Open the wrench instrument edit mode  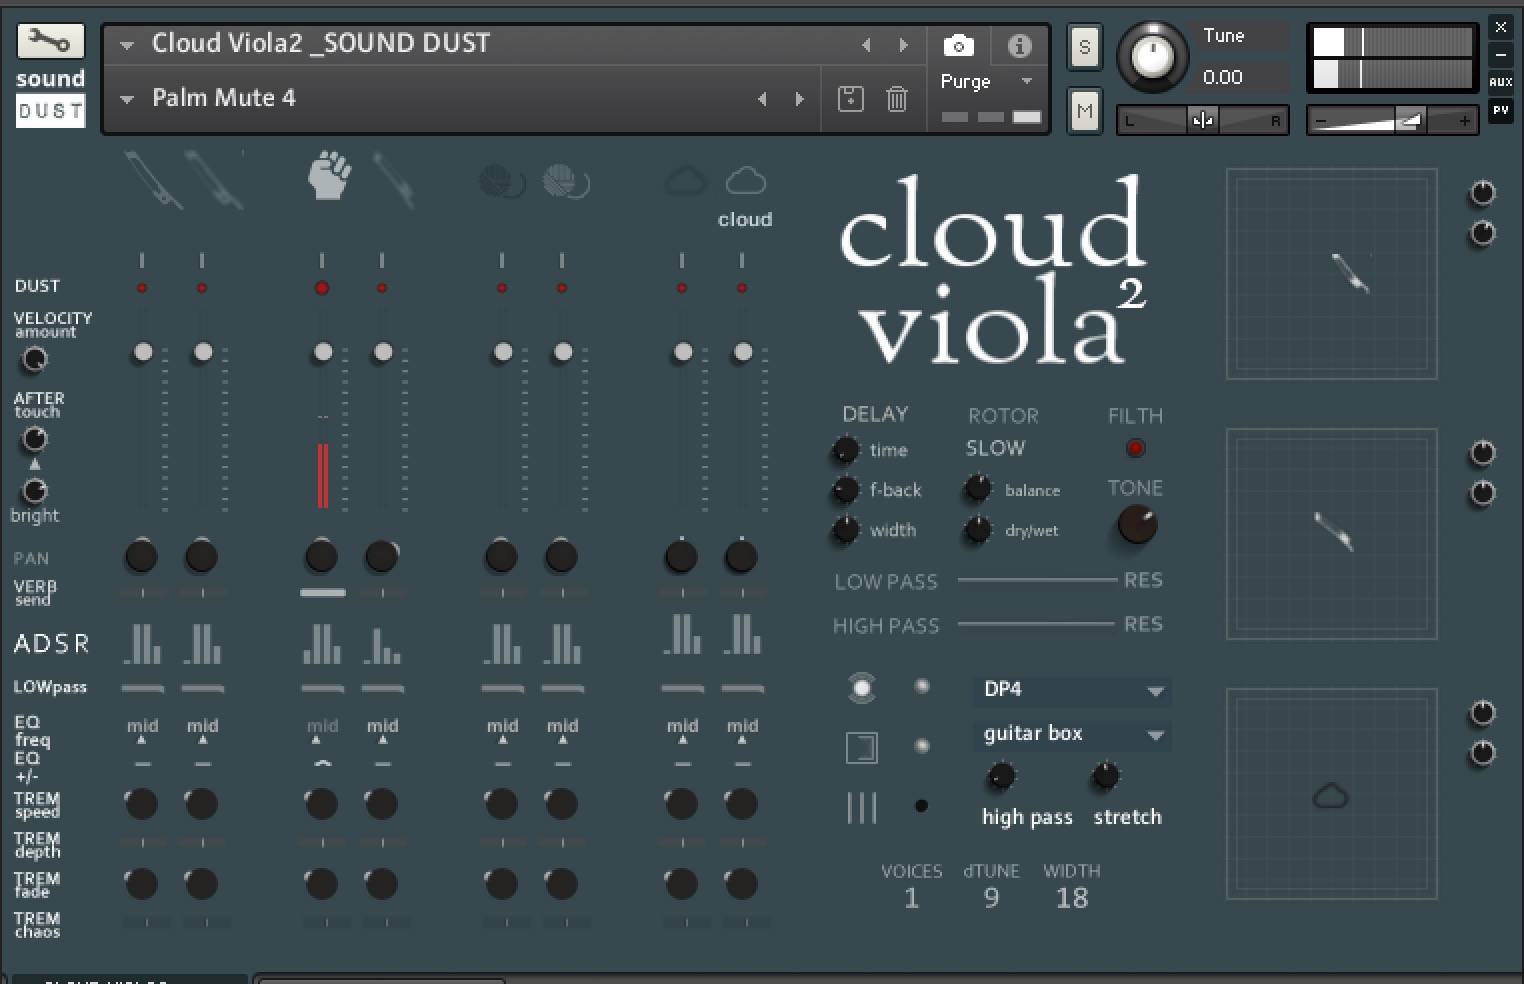tap(50, 41)
